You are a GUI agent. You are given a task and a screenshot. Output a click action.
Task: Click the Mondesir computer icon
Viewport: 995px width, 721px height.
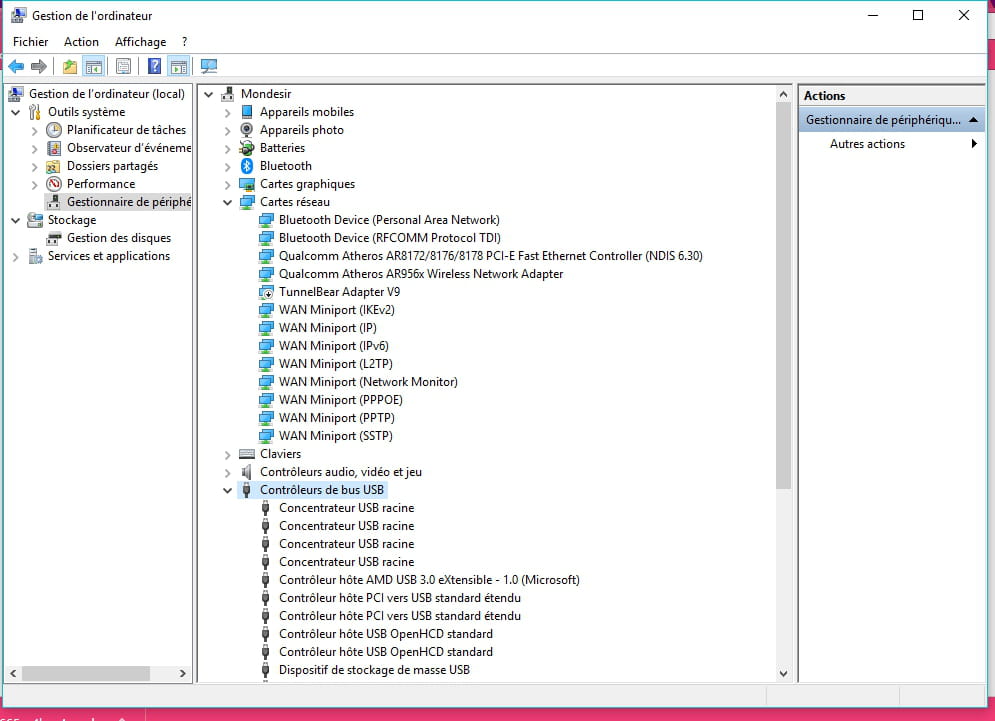coord(228,94)
